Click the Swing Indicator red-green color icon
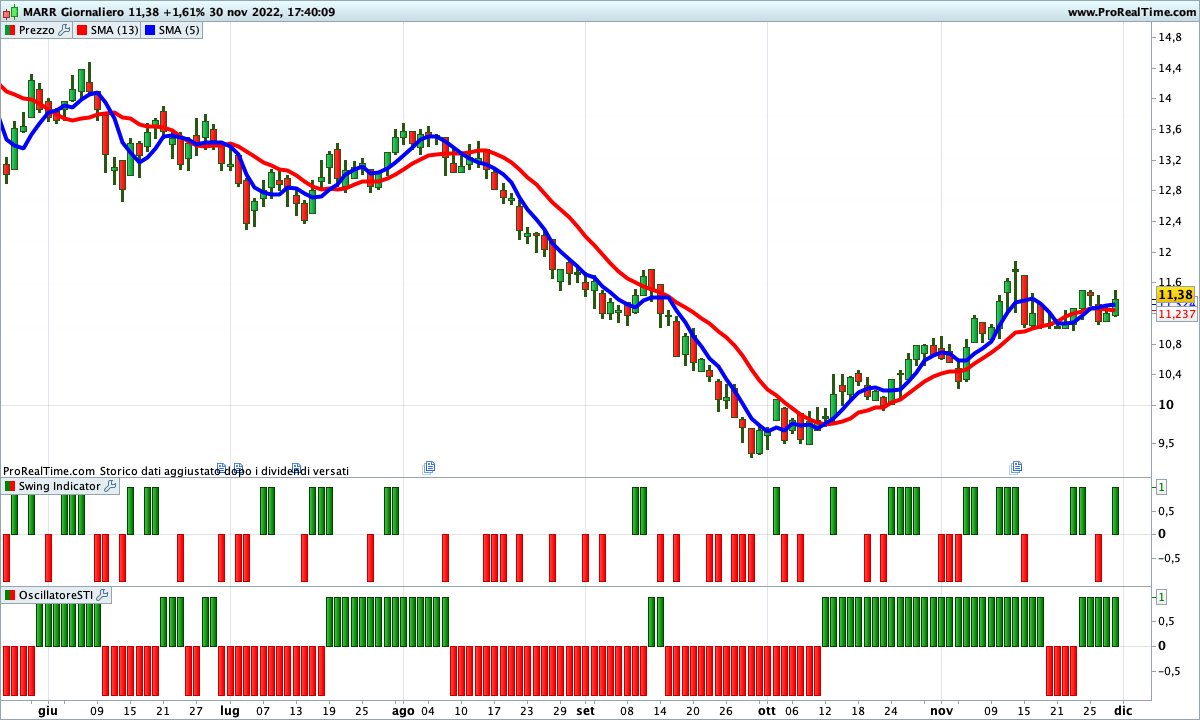 10,486
